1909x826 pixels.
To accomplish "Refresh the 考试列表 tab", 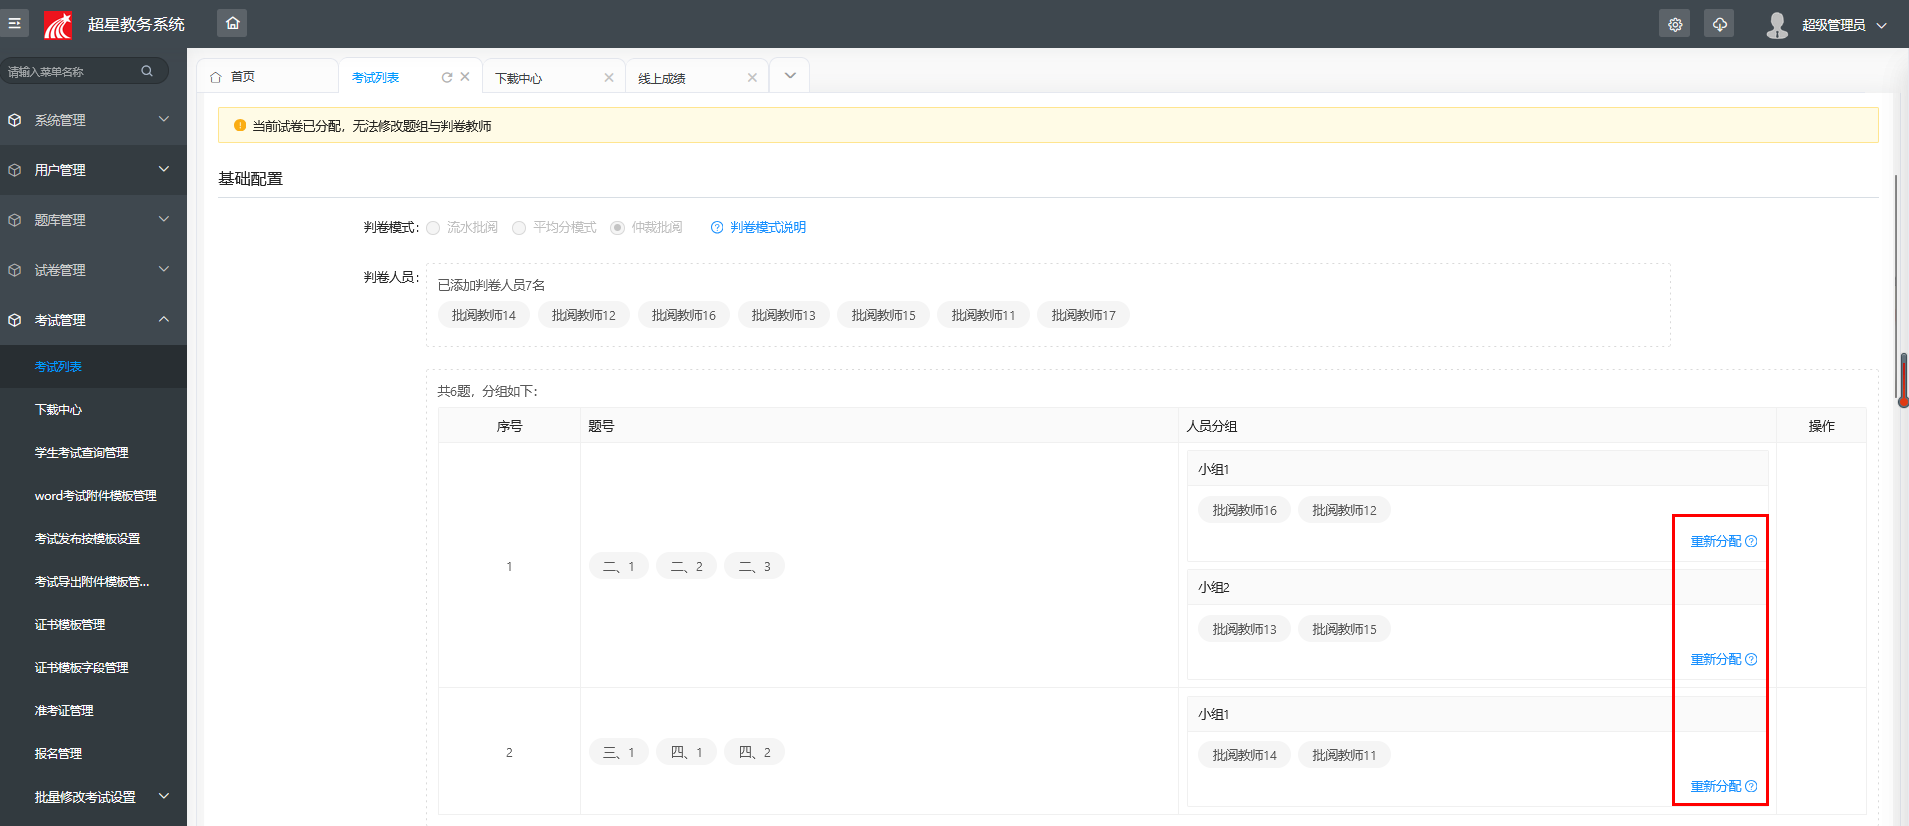I will [447, 77].
